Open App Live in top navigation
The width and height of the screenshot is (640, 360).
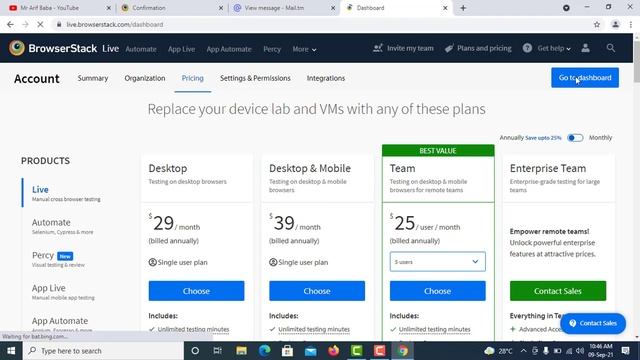pyautogui.click(x=181, y=49)
